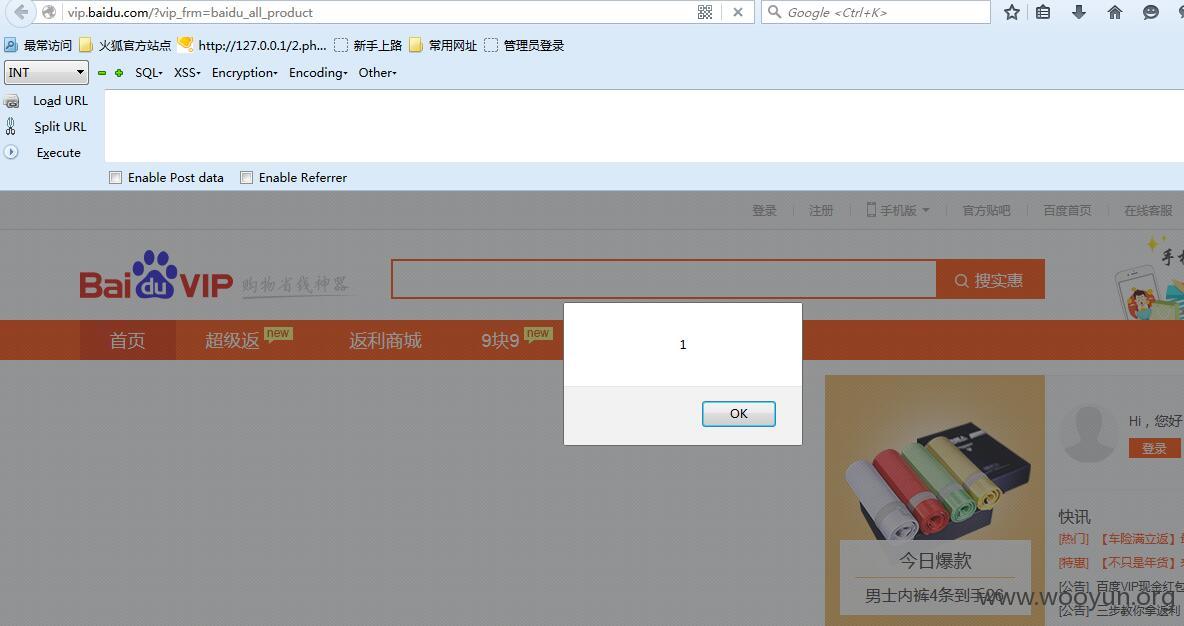Click Execute button
Image resolution: width=1184 pixels, height=626 pixels.
click(59, 153)
